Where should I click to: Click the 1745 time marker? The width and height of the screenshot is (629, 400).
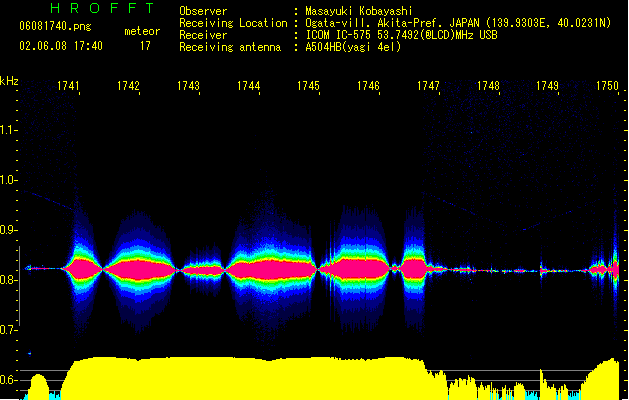click(x=308, y=86)
